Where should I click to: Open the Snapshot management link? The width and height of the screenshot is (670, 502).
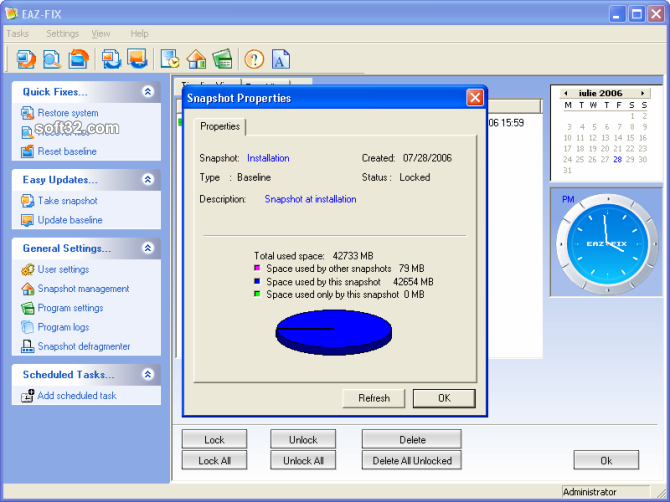pyautogui.click(x=83, y=289)
